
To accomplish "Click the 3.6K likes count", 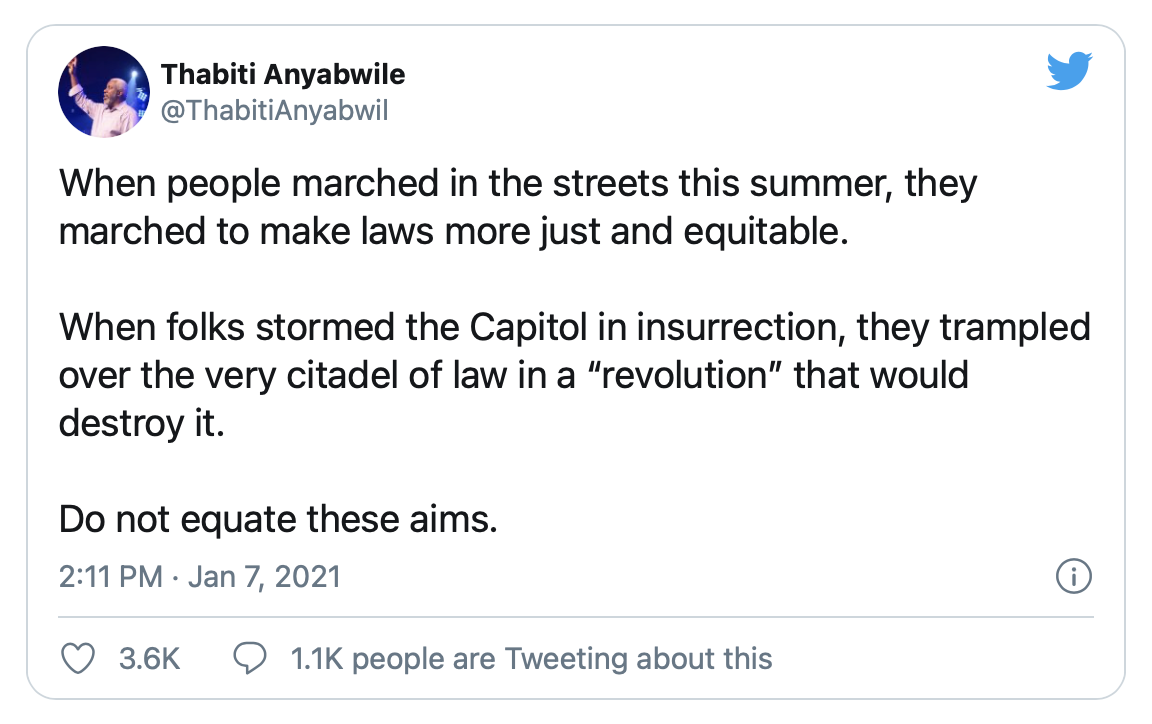I will pyautogui.click(x=149, y=659).
